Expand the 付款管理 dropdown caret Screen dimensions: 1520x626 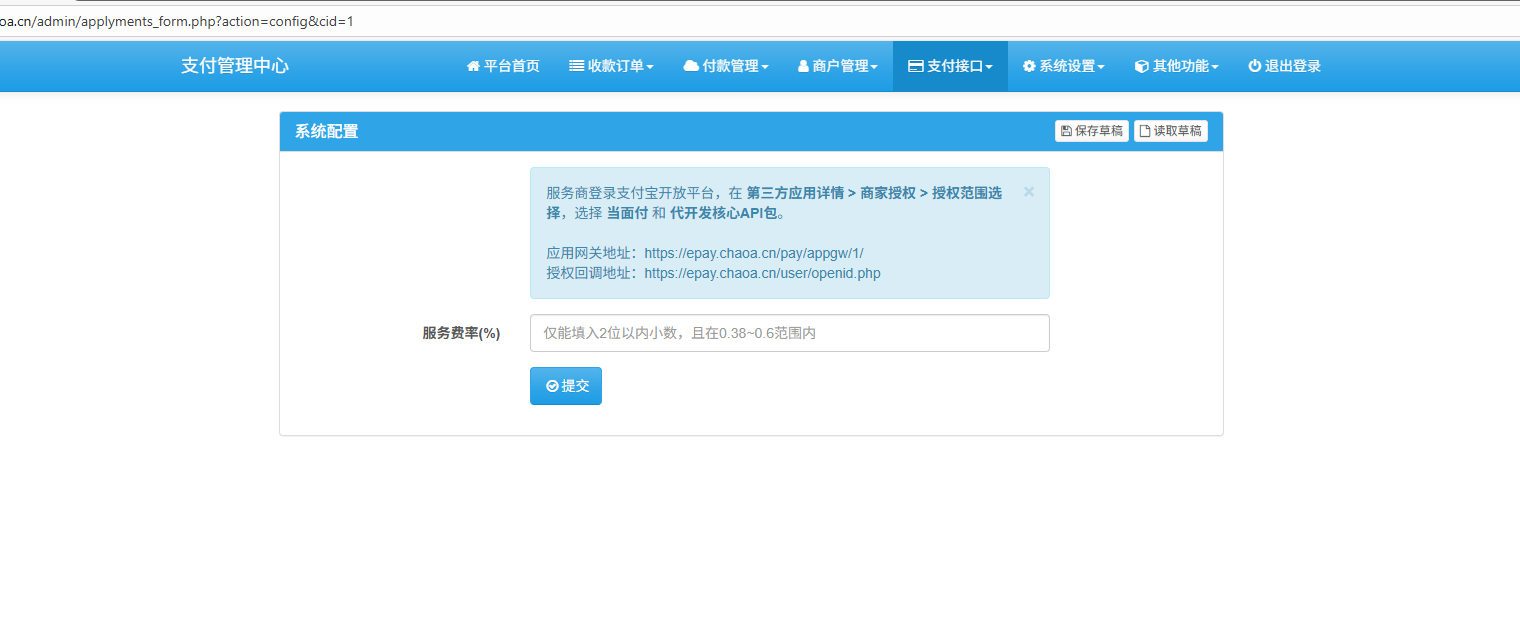click(765, 67)
